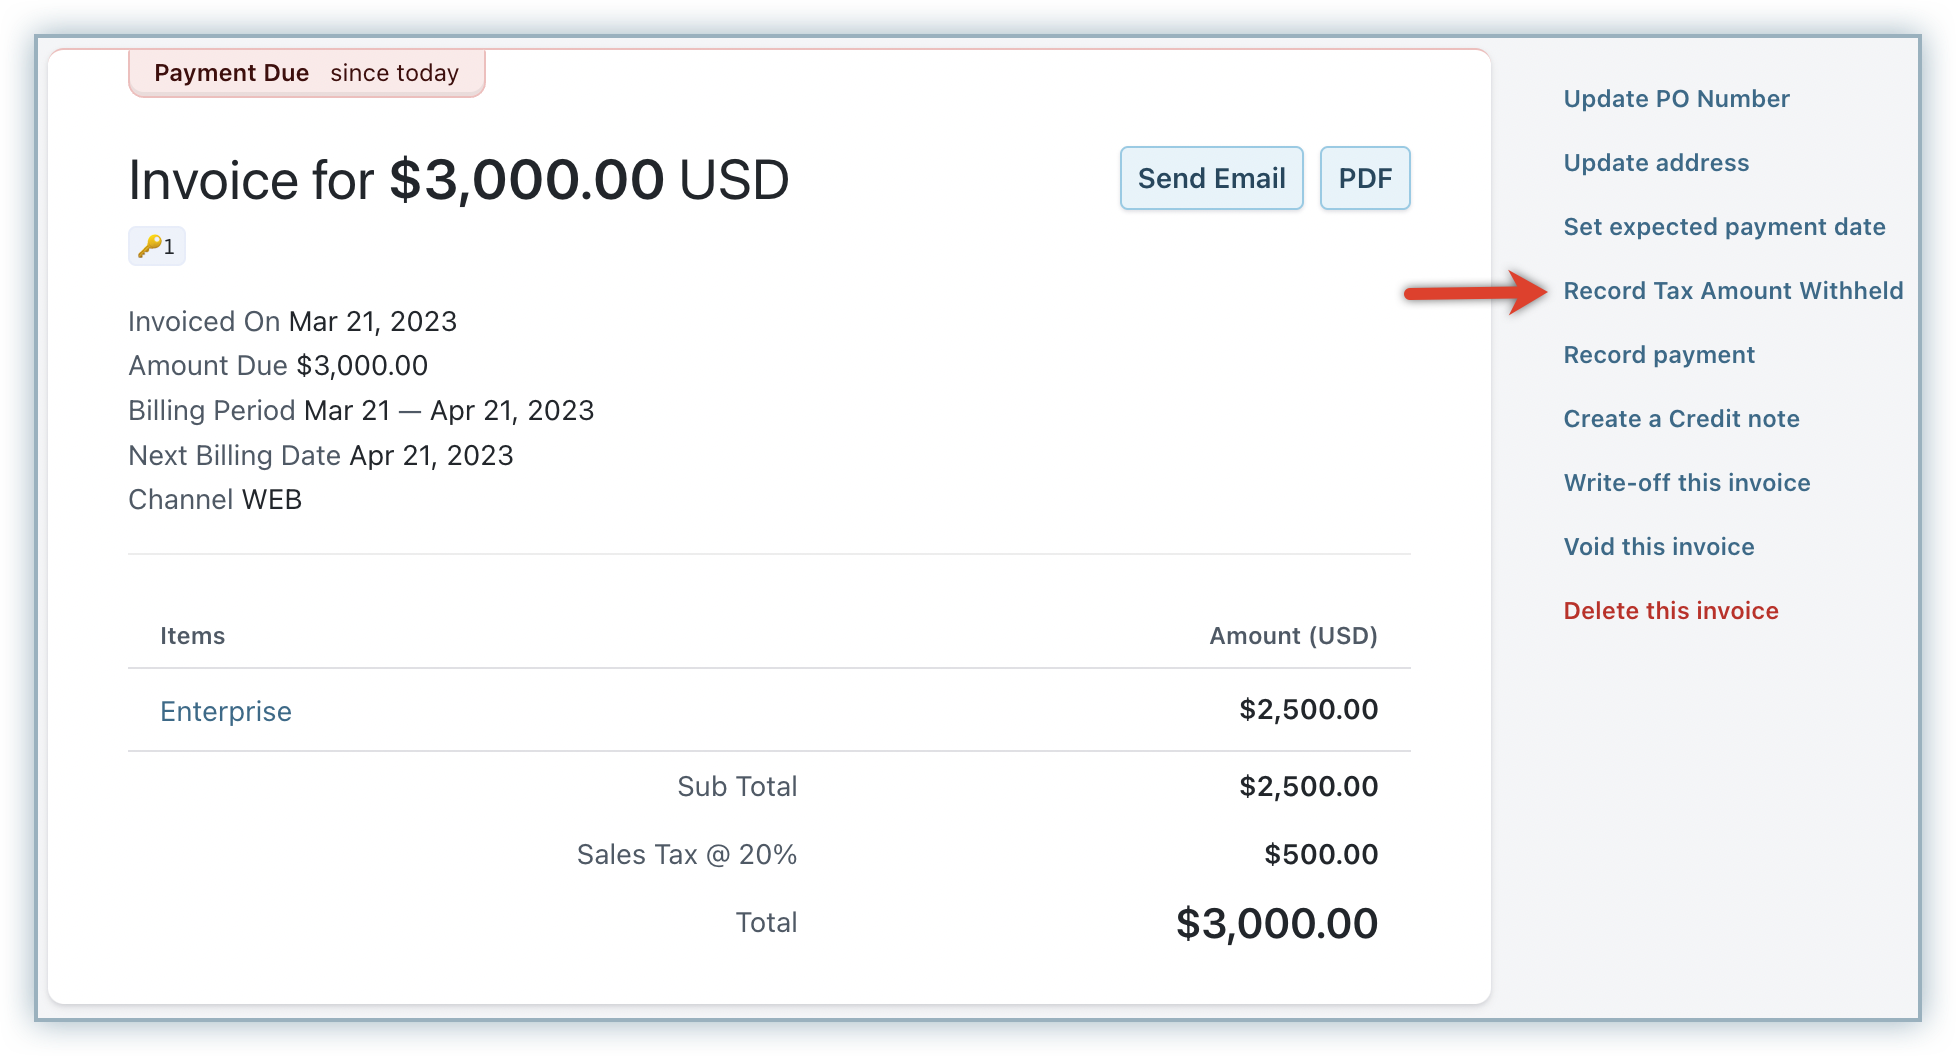
Task: Click the $3,000.00 total amount
Action: (1276, 923)
